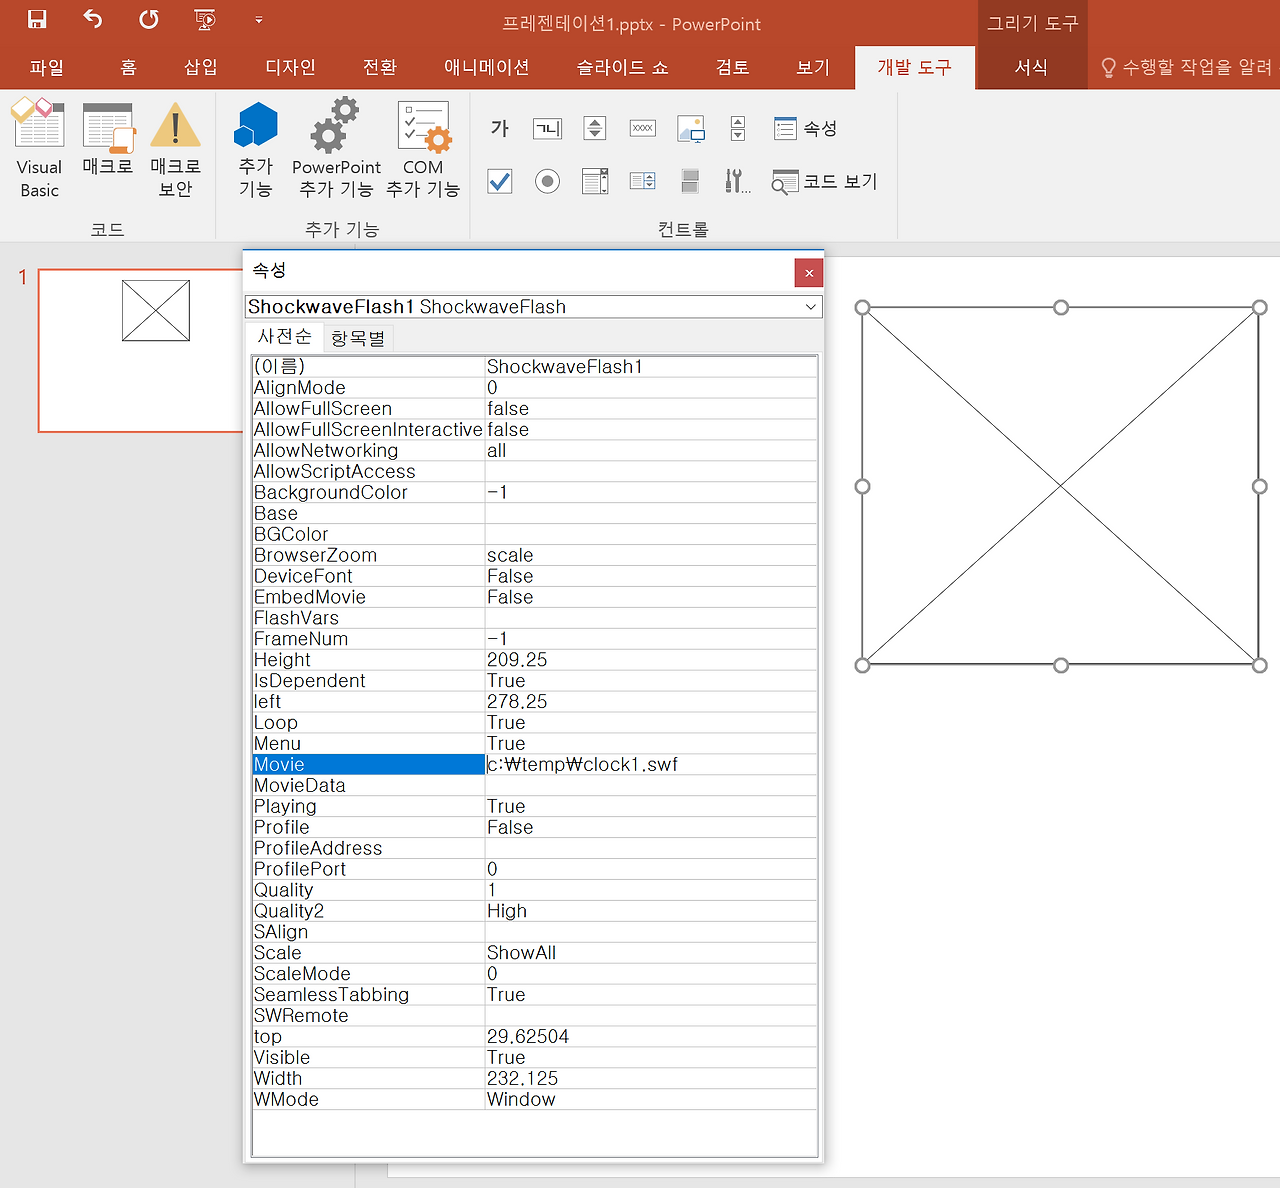Click the 'Tell me' search box with lightbulb
The image size is (1280, 1188).
pyautogui.click(x=1187, y=67)
